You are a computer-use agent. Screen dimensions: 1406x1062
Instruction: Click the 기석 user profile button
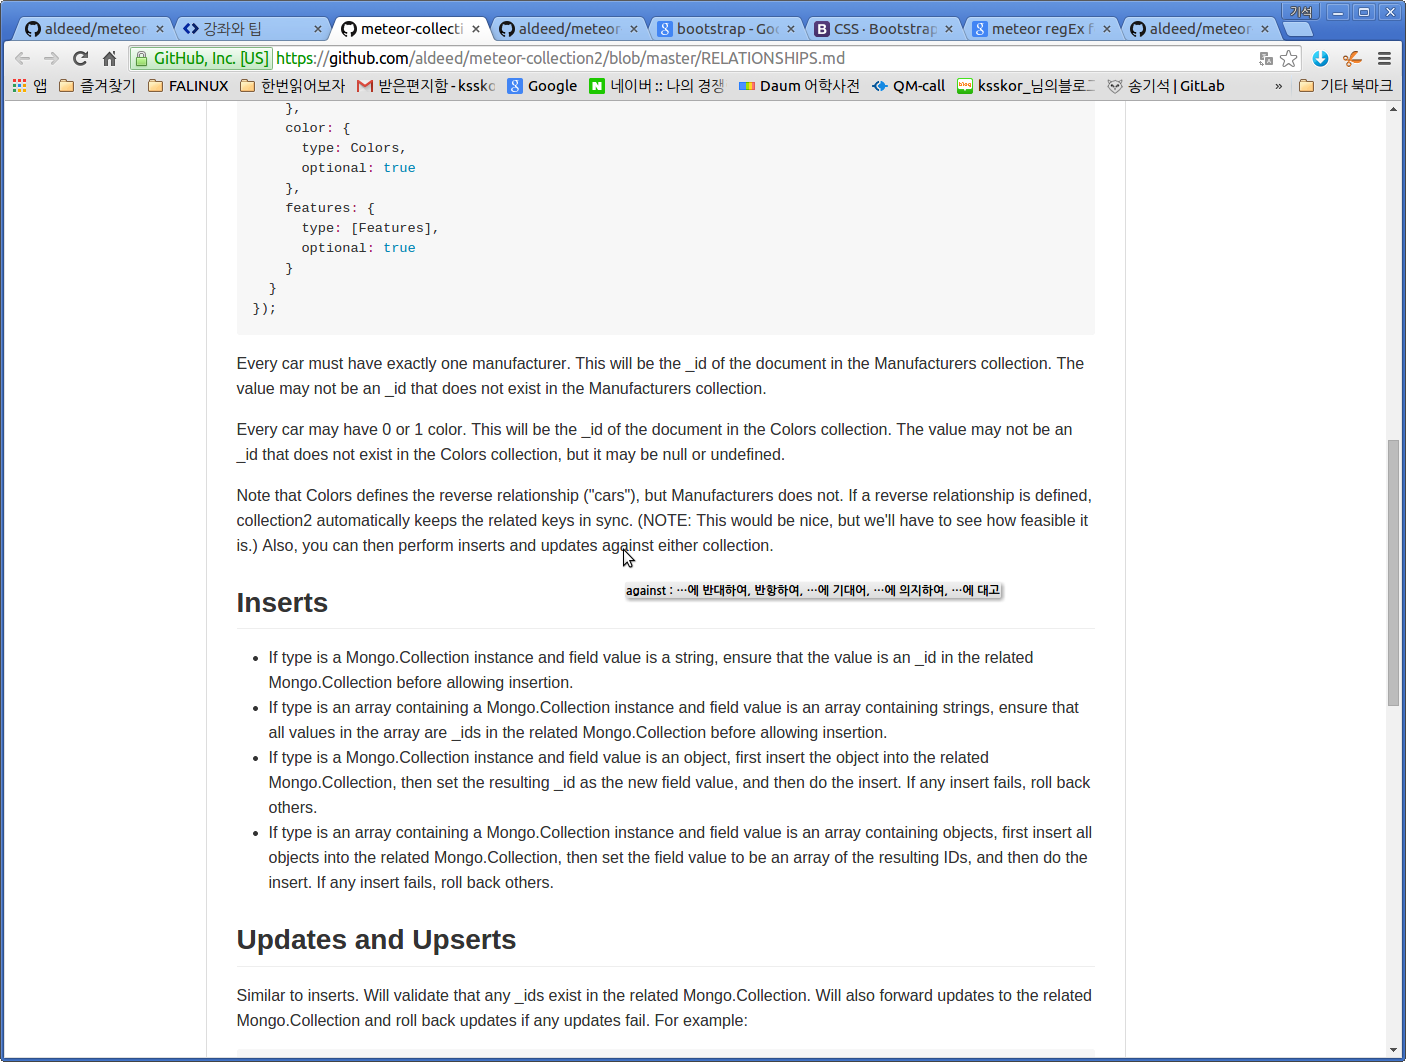[1301, 12]
